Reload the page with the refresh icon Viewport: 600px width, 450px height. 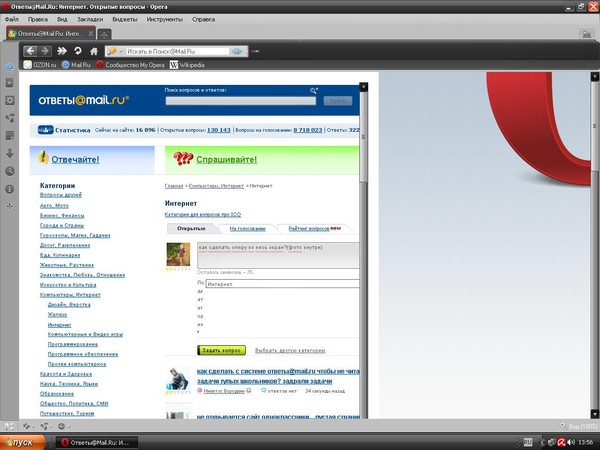[x=78, y=51]
